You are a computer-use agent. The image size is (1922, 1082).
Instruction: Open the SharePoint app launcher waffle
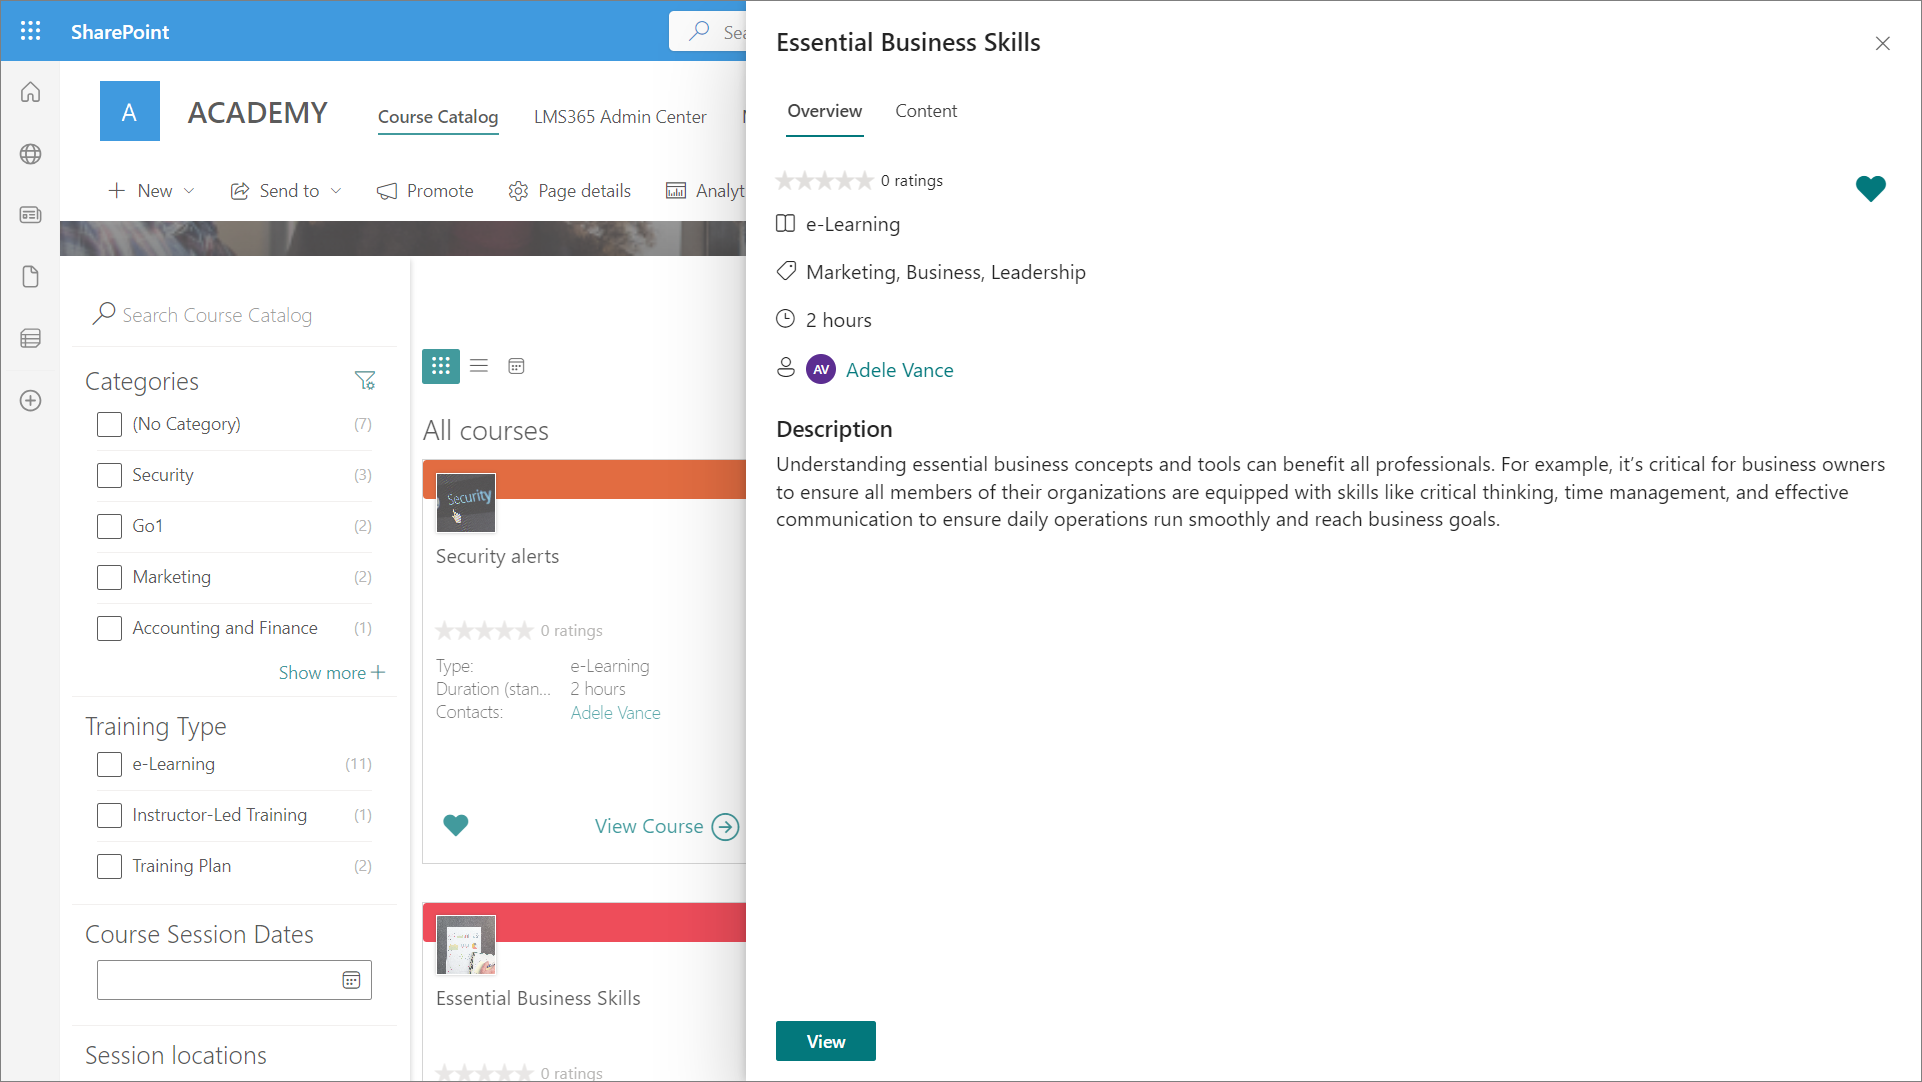[30, 31]
